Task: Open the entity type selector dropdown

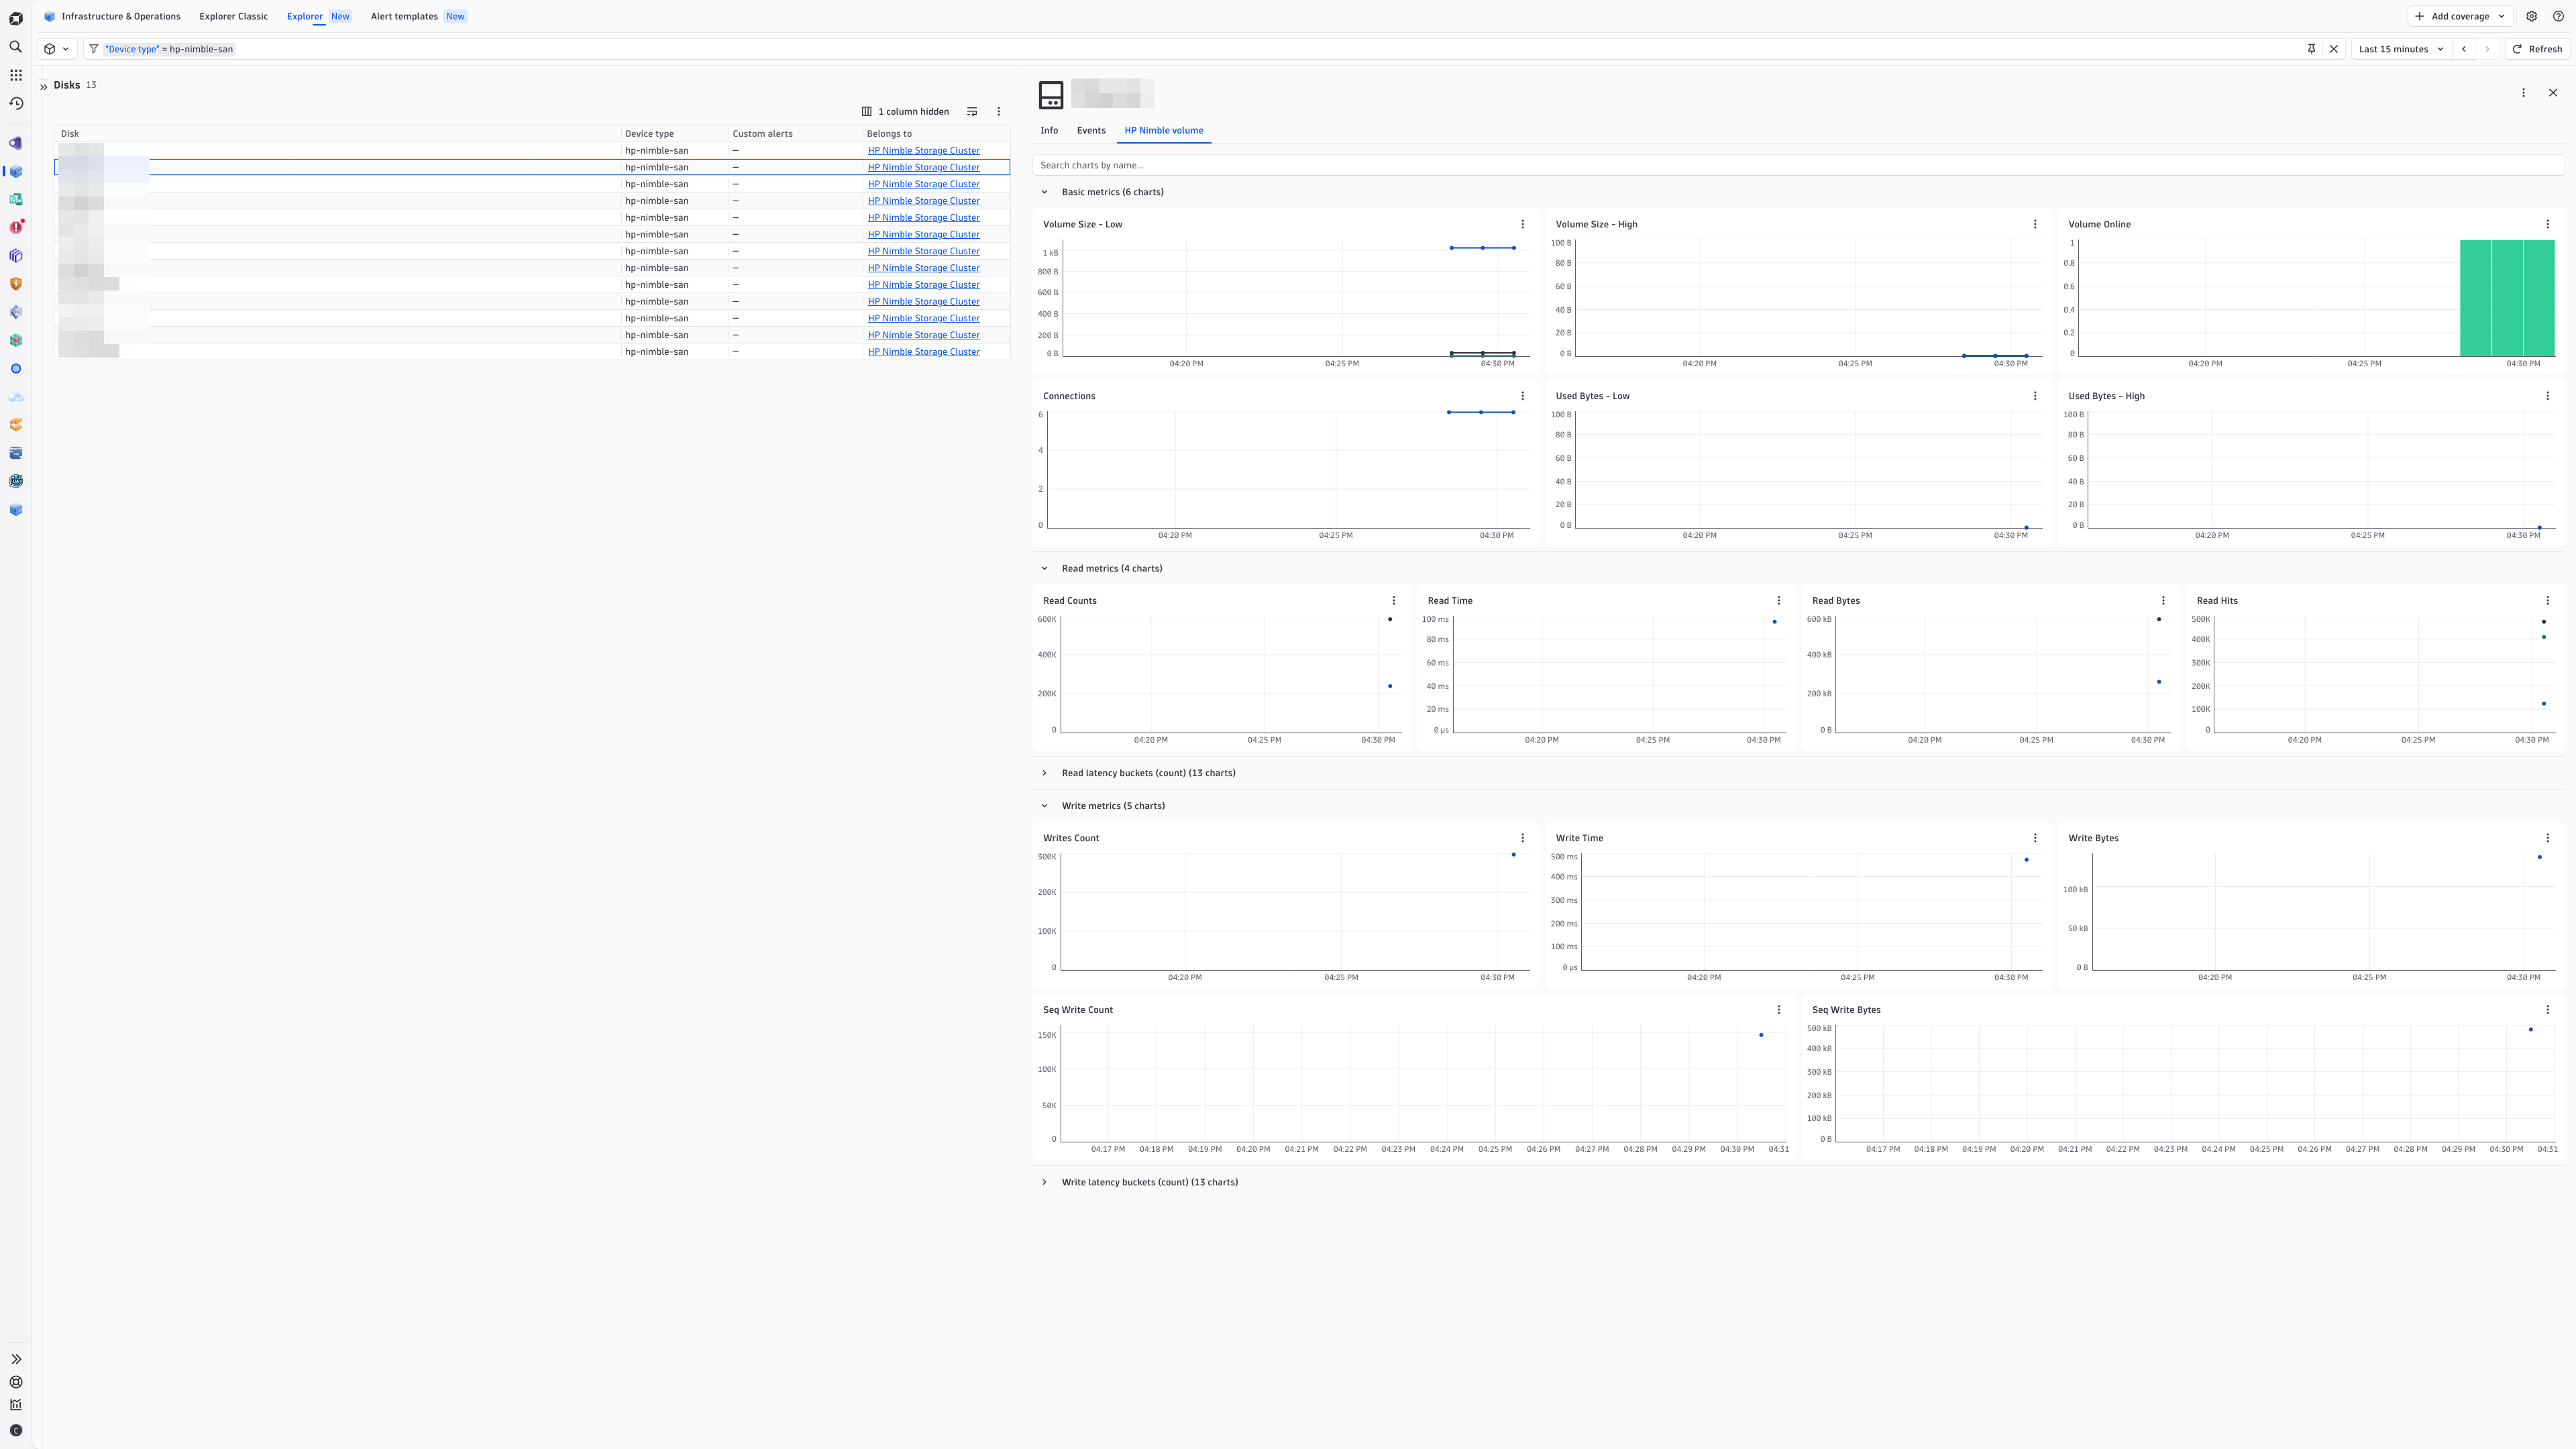Action: click(57, 49)
